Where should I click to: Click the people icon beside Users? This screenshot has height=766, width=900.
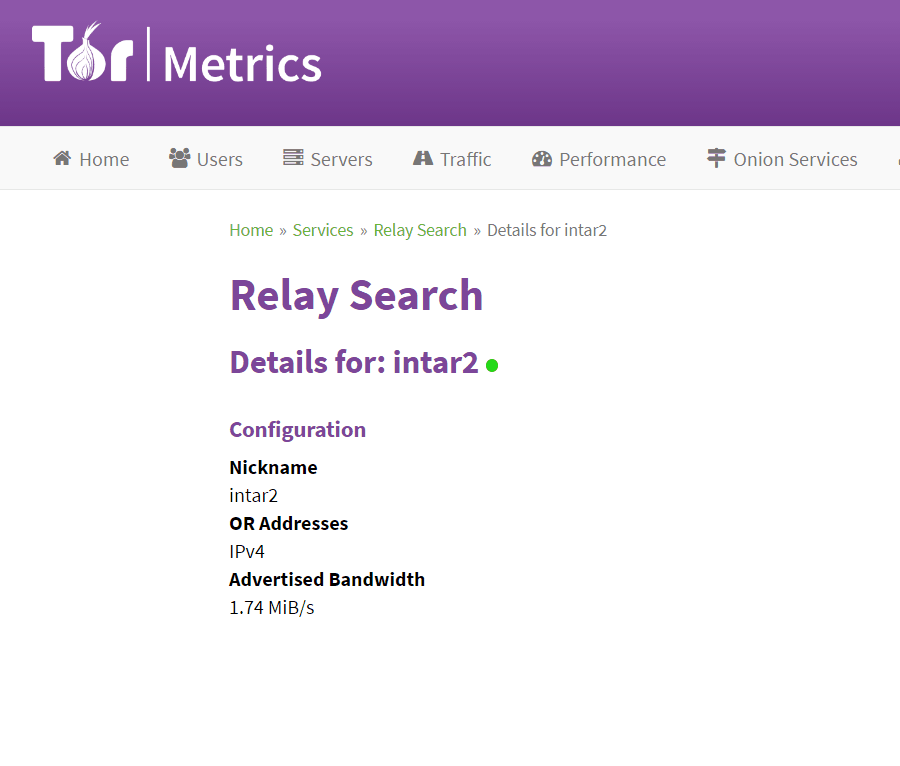(180, 158)
